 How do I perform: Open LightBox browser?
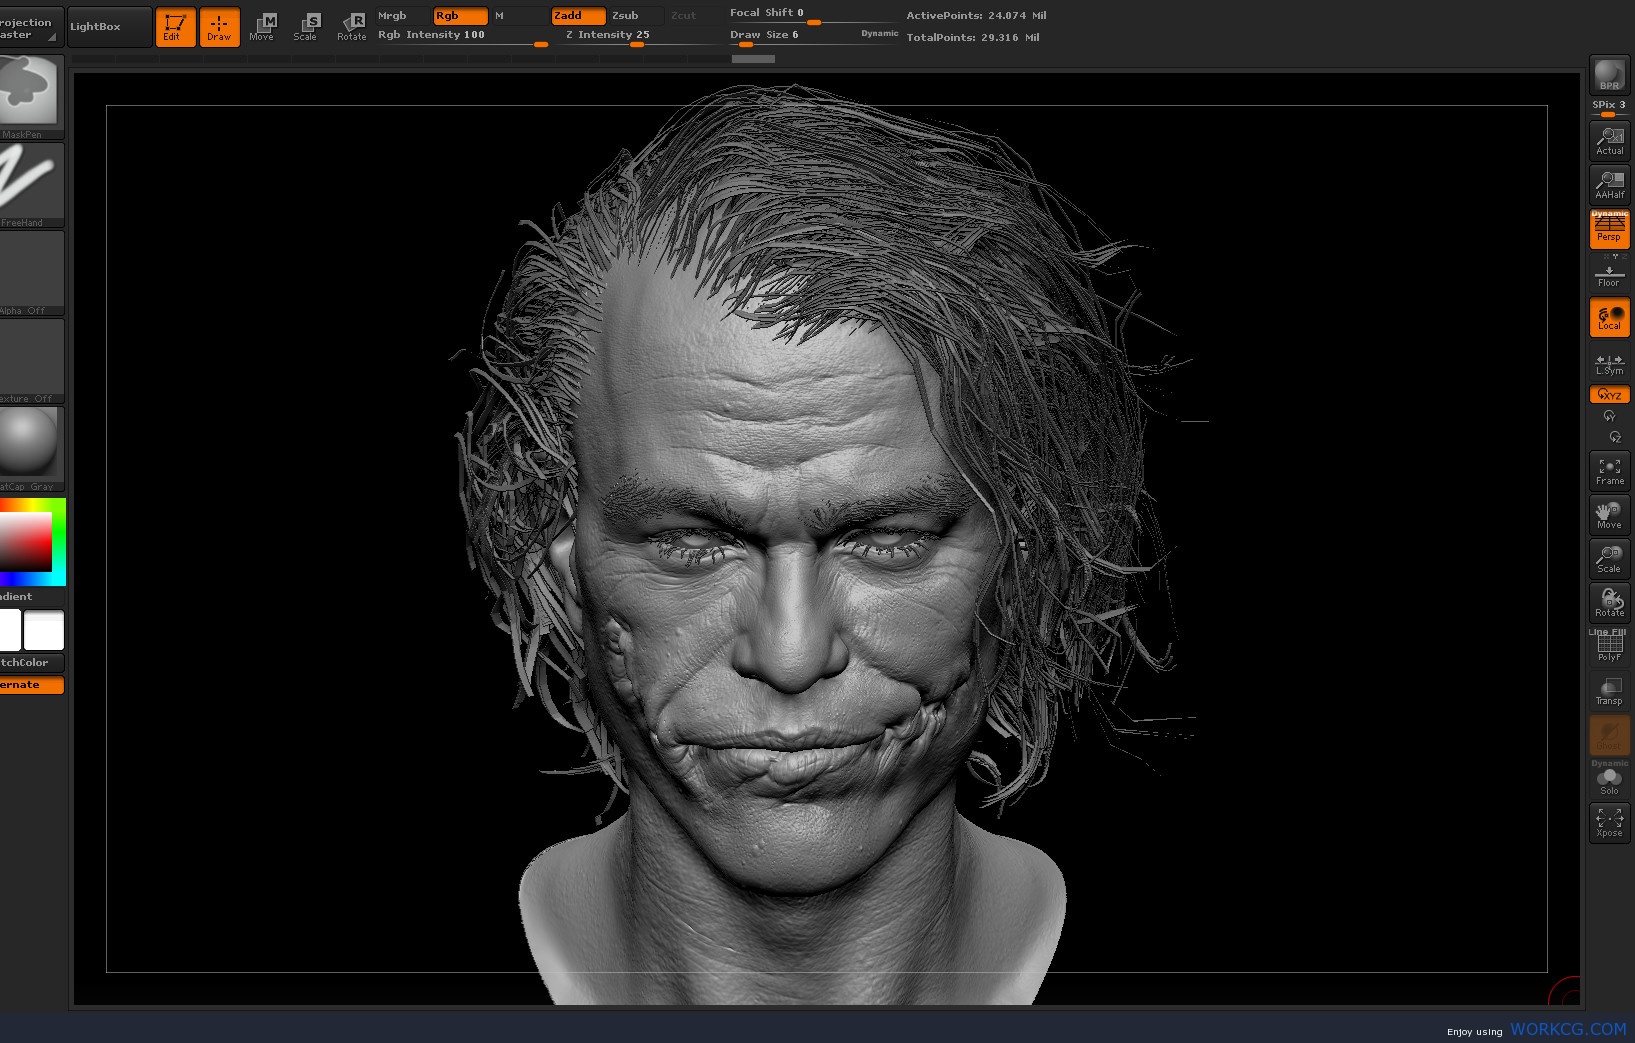click(x=110, y=27)
